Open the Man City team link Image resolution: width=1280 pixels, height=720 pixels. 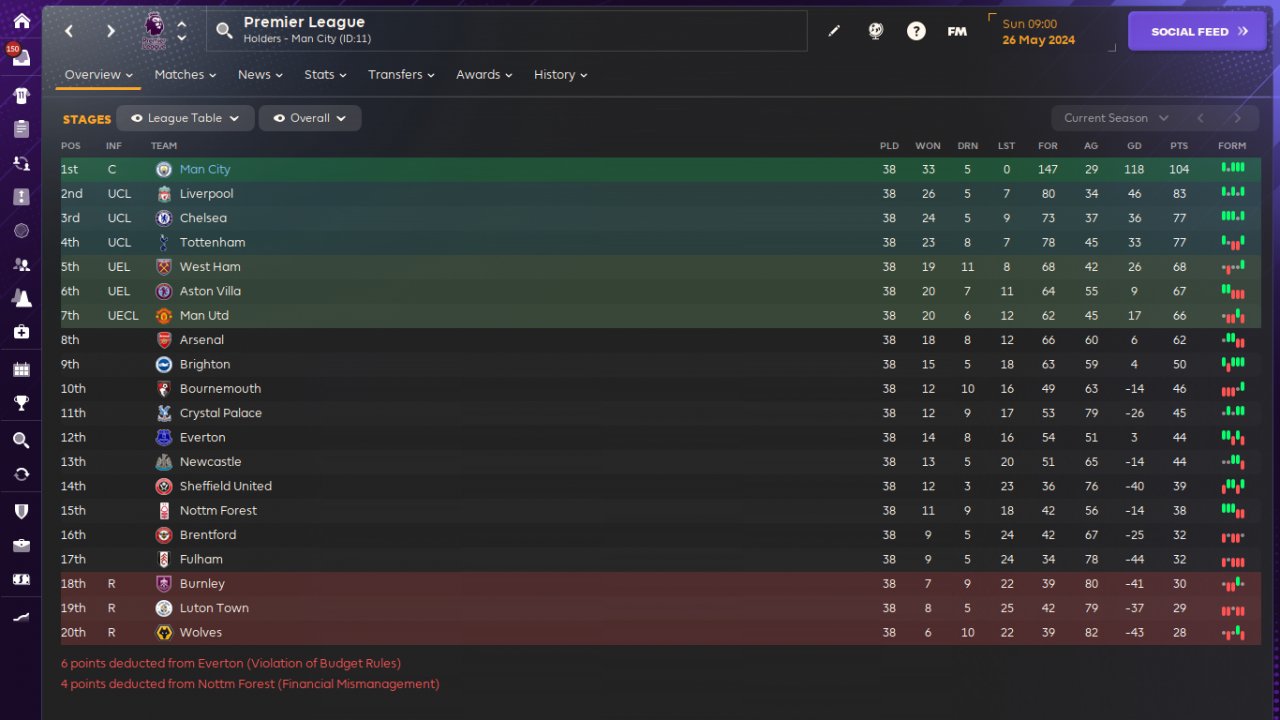point(205,170)
